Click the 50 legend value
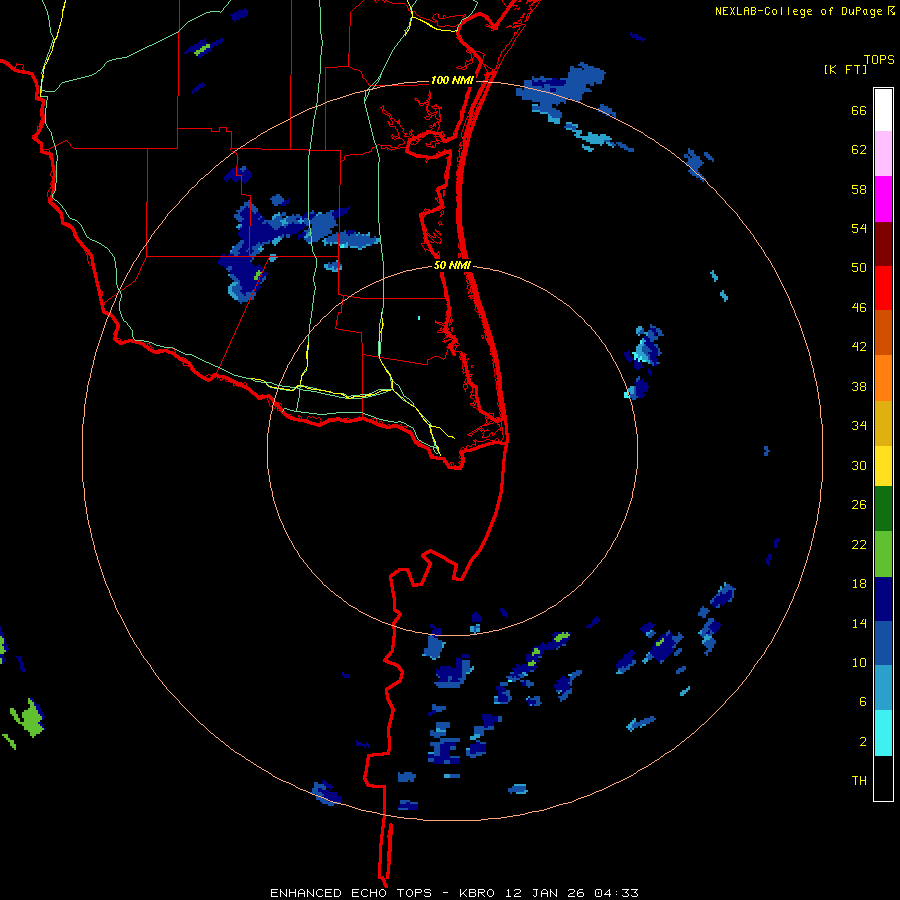 pos(859,267)
